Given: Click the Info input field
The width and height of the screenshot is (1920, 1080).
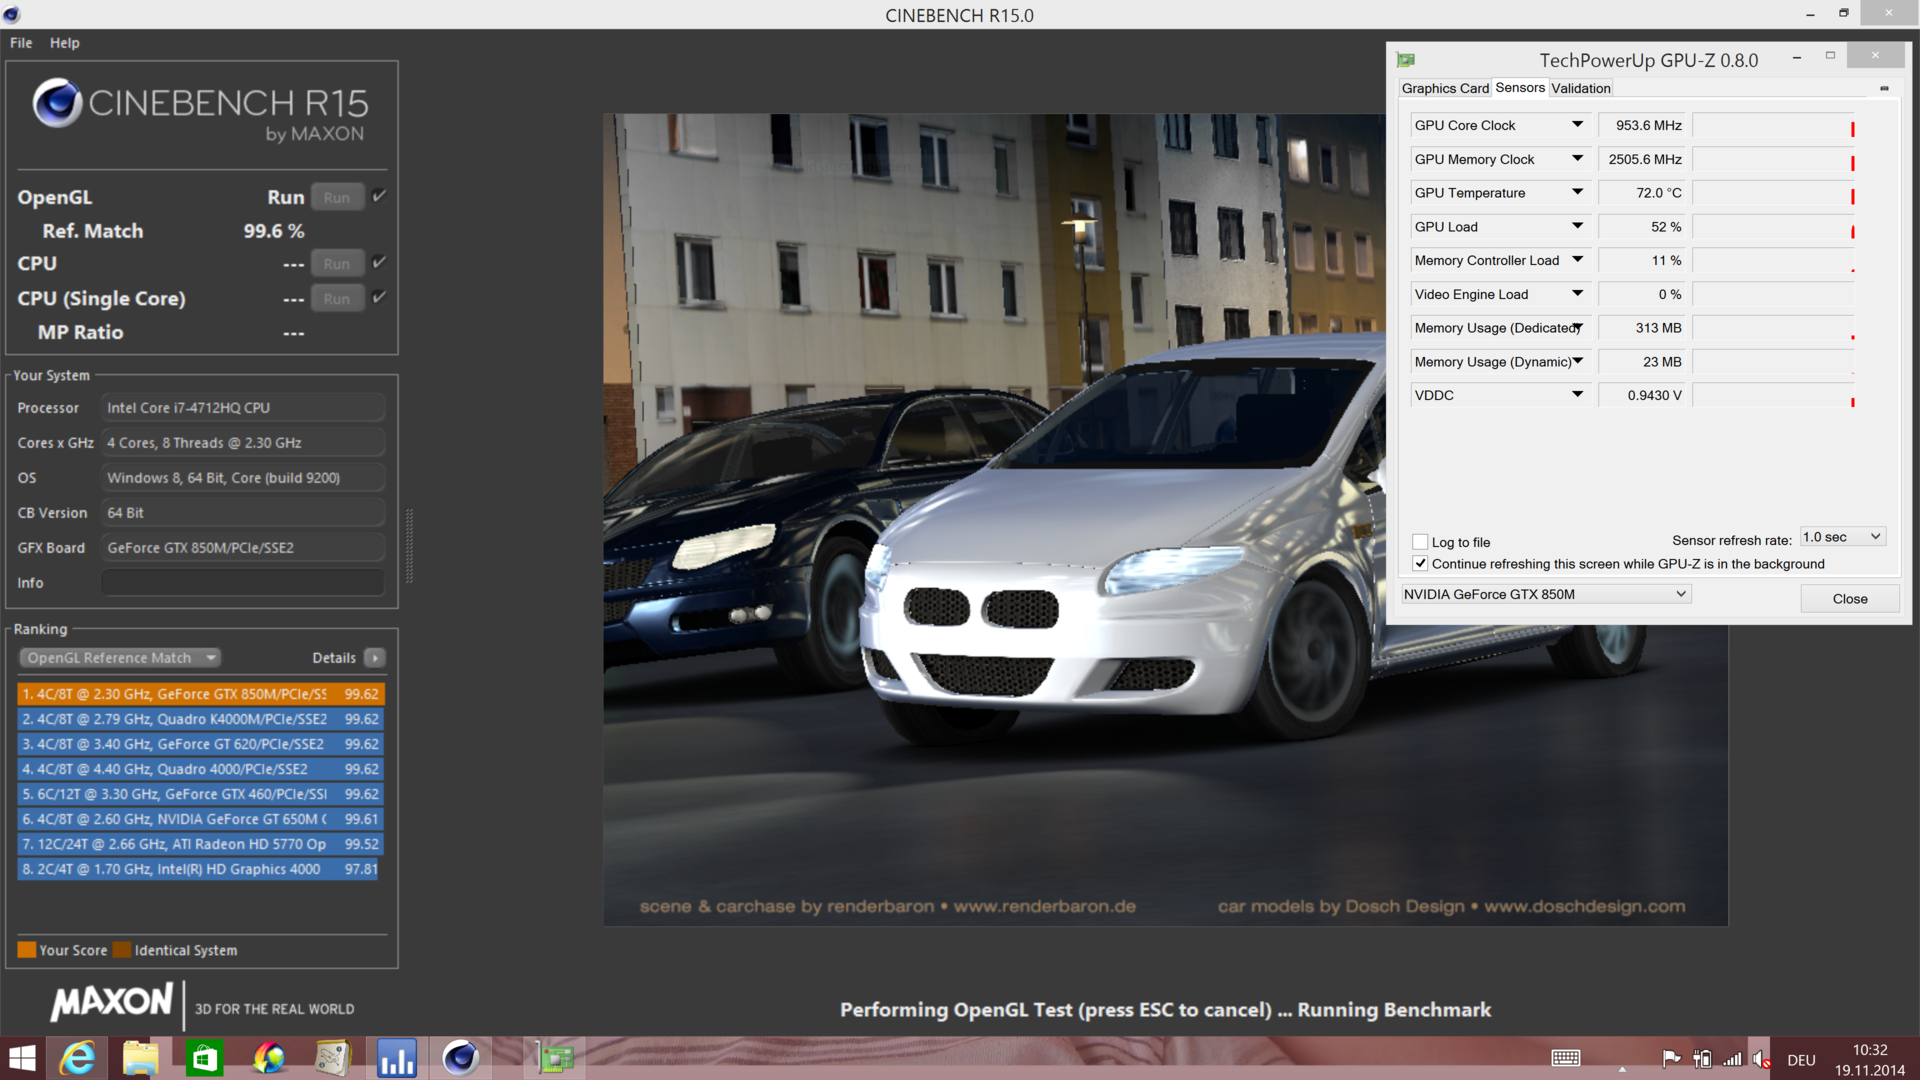Looking at the screenshot, I should 243,583.
